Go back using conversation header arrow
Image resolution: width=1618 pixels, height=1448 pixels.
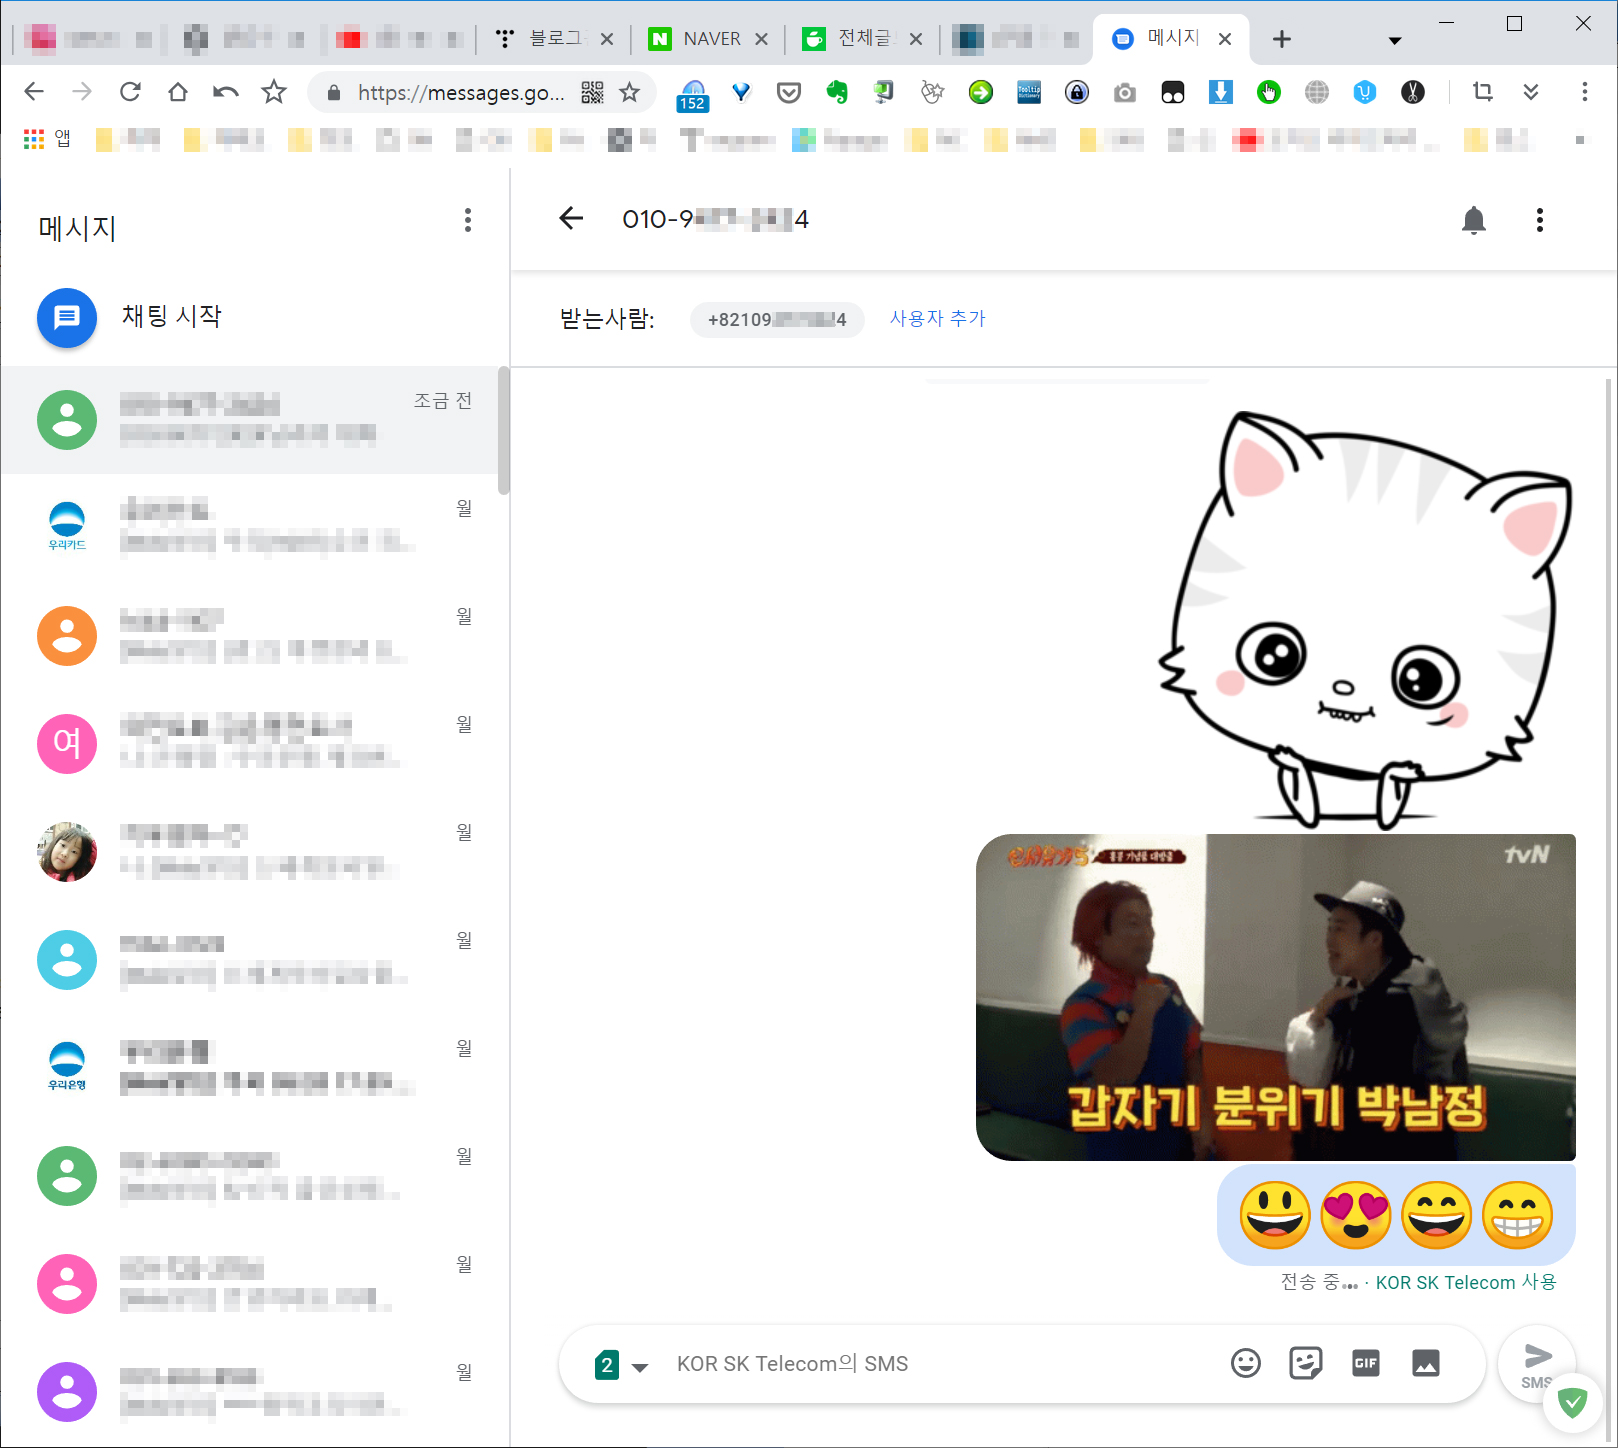pyautogui.click(x=571, y=219)
